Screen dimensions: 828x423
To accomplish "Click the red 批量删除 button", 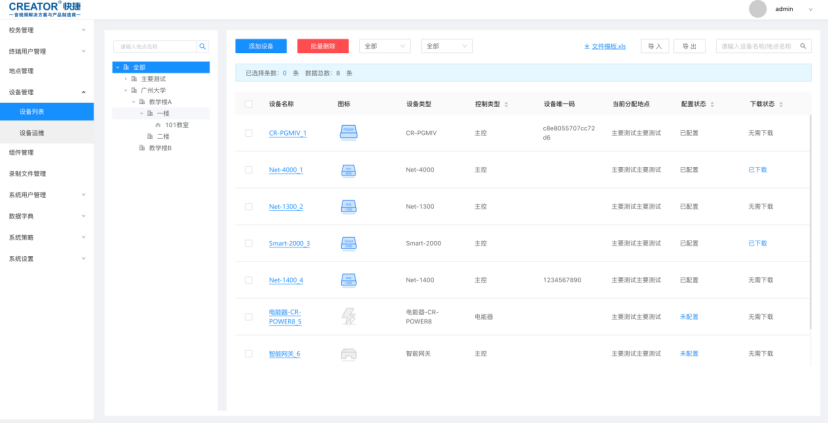I will 323,46.
